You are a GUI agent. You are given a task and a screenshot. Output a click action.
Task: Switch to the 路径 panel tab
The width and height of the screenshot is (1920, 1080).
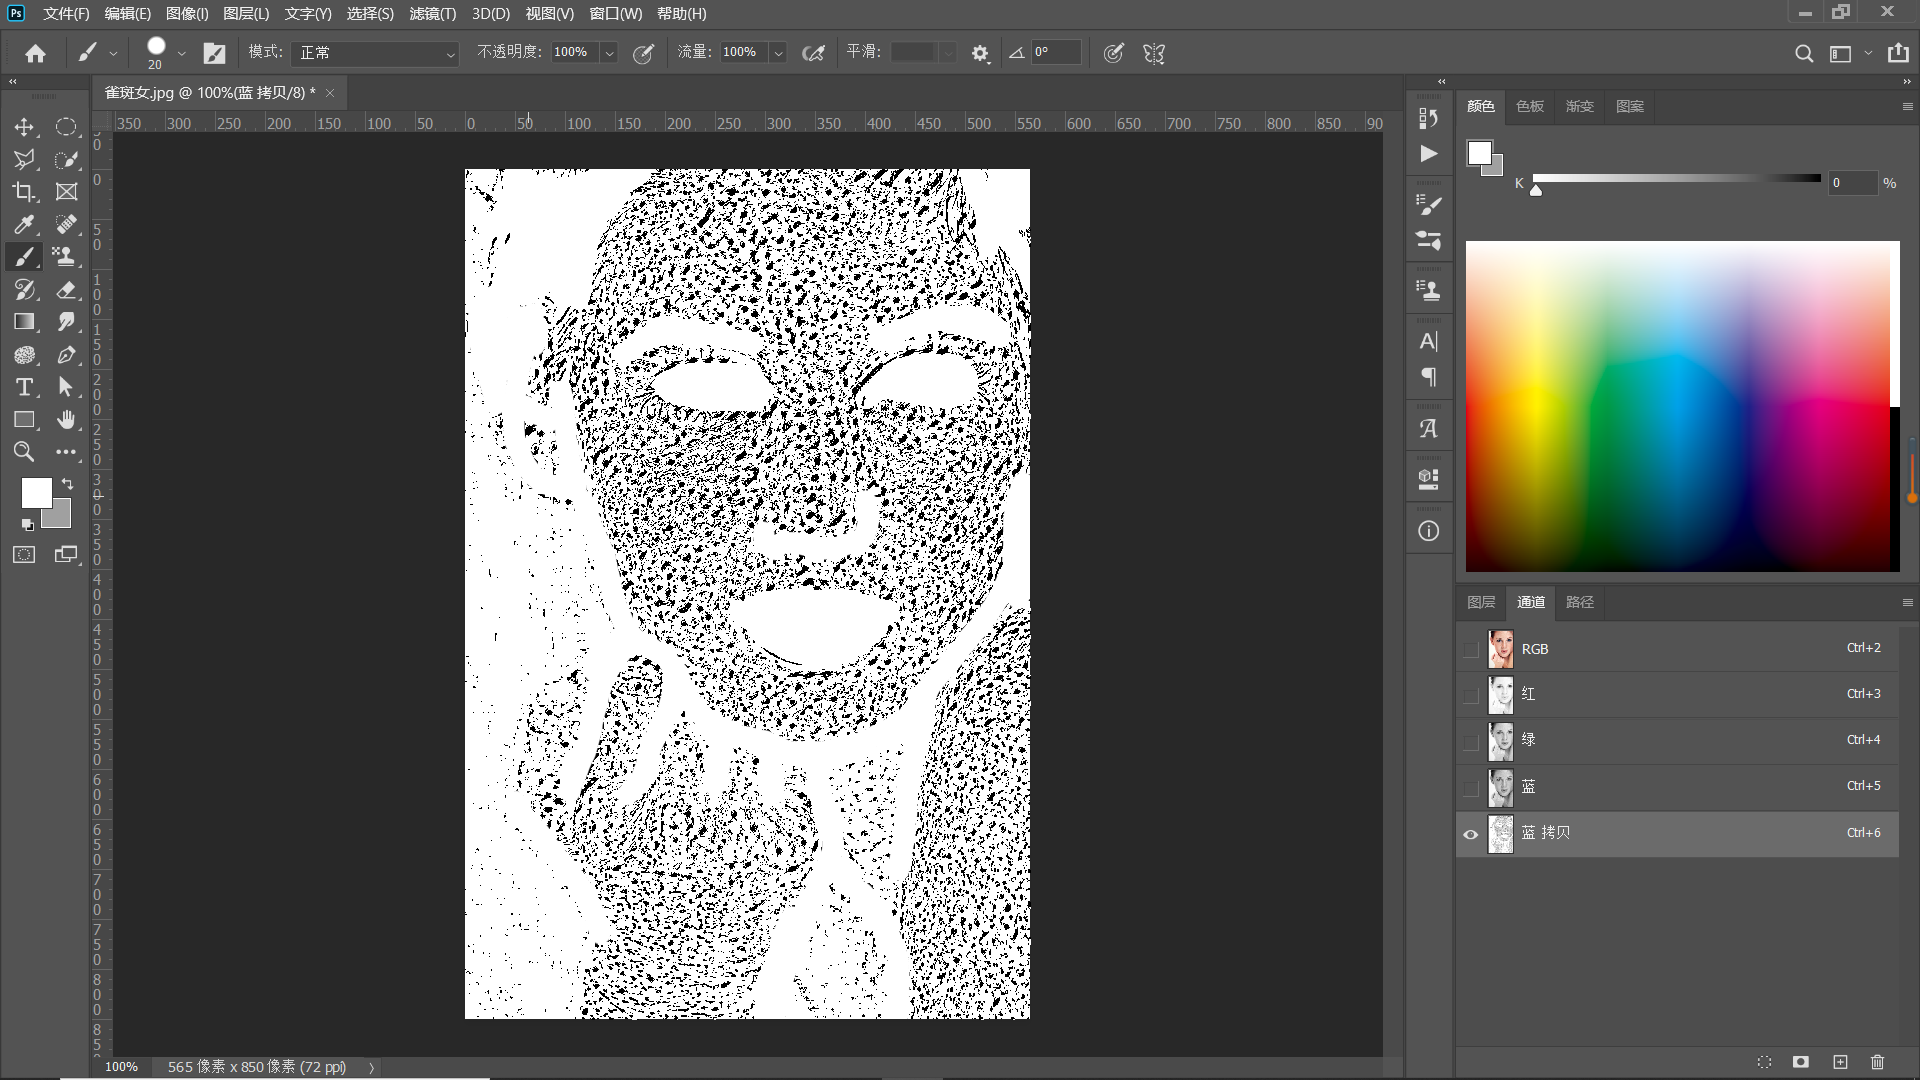click(x=1580, y=602)
